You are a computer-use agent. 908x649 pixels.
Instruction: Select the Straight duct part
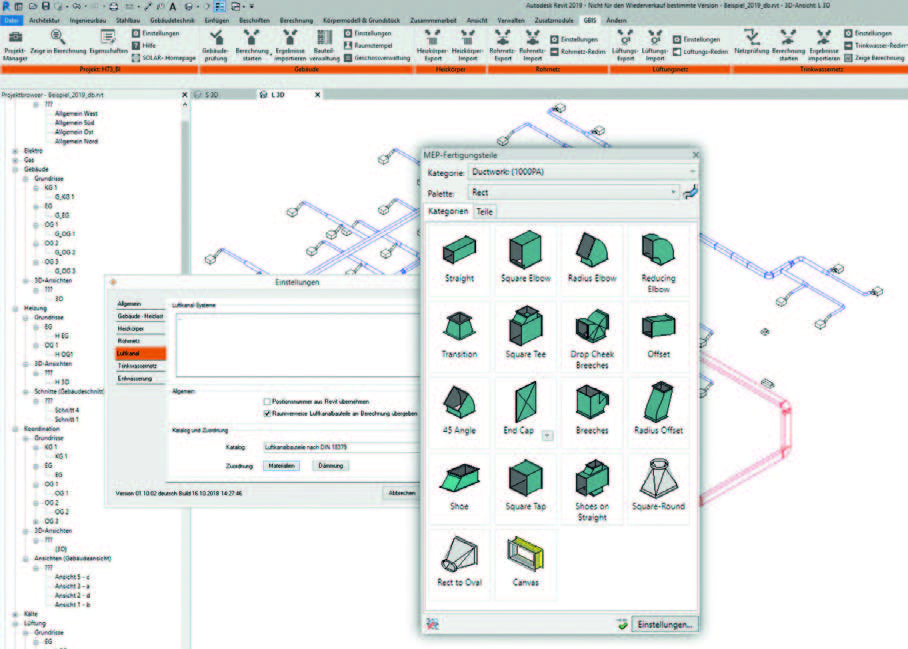tap(459, 259)
